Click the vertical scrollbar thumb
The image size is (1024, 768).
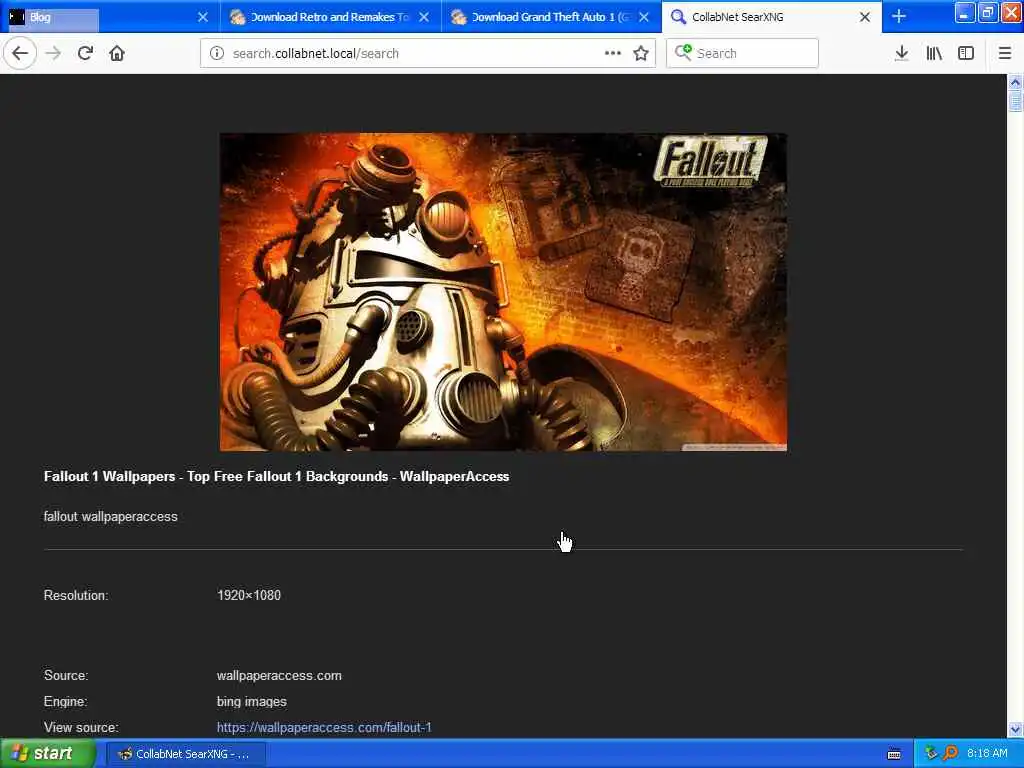(x=1015, y=101)
